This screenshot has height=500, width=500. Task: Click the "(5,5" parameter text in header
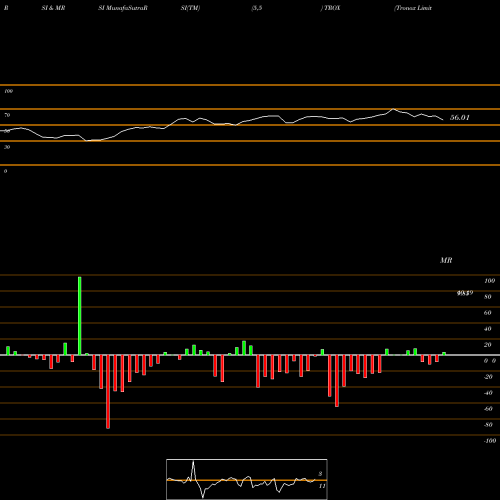pyautogui.click(x=257, y=8)
